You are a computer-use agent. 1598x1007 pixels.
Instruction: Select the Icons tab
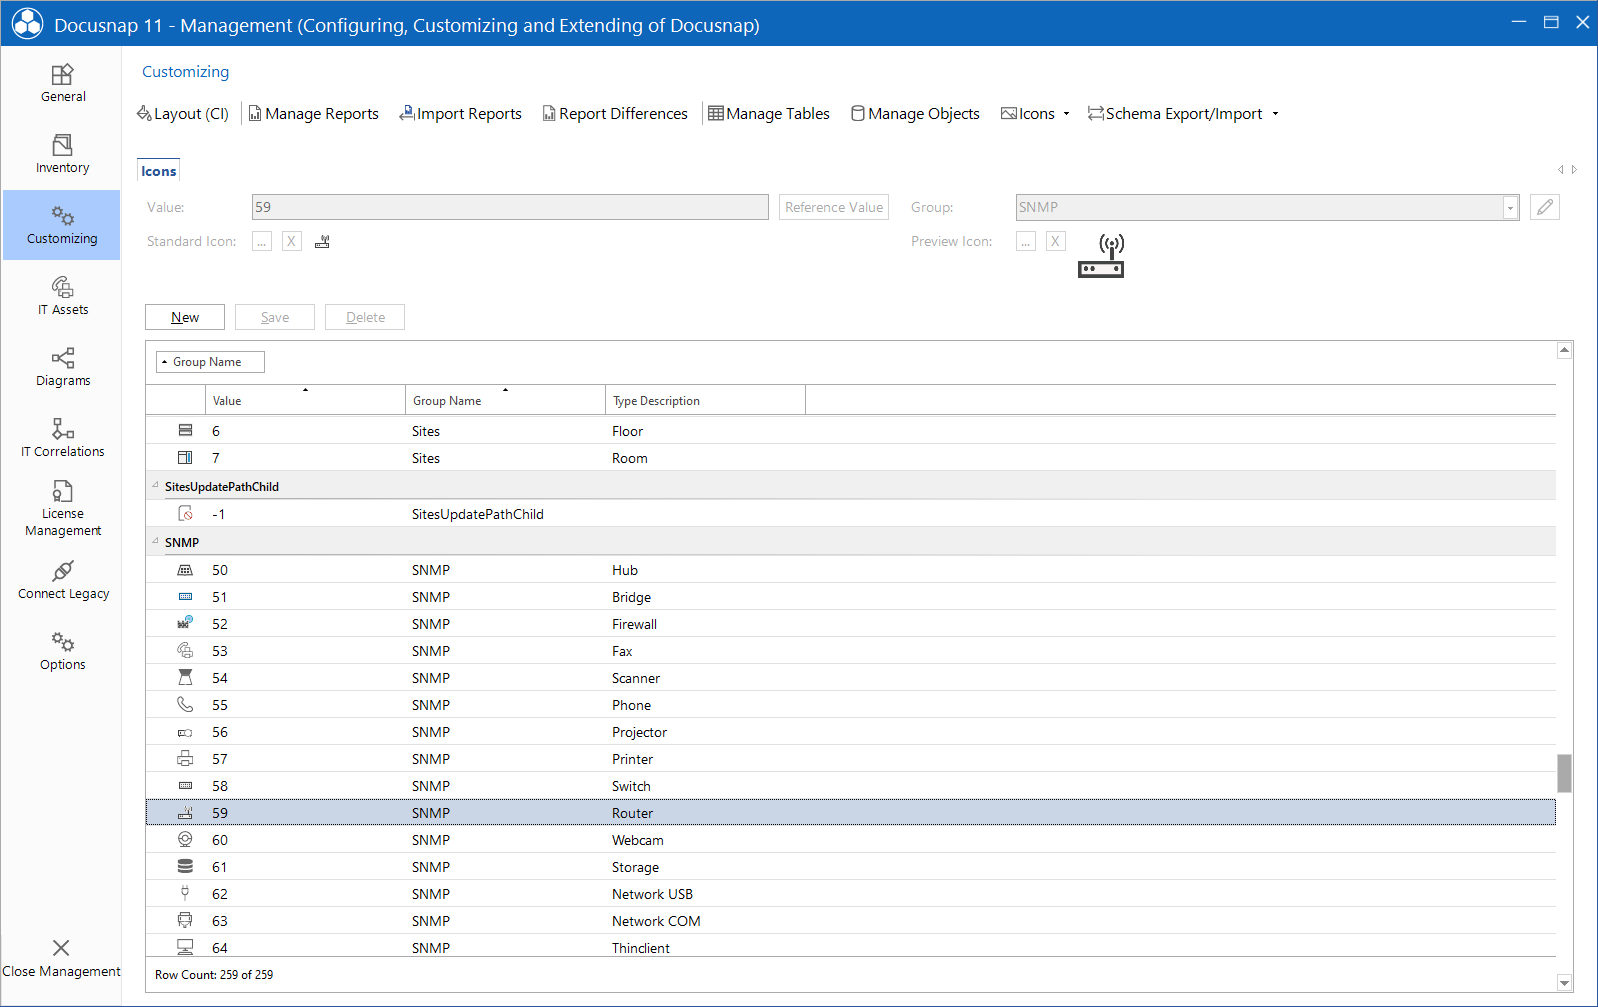click(158, 171)
